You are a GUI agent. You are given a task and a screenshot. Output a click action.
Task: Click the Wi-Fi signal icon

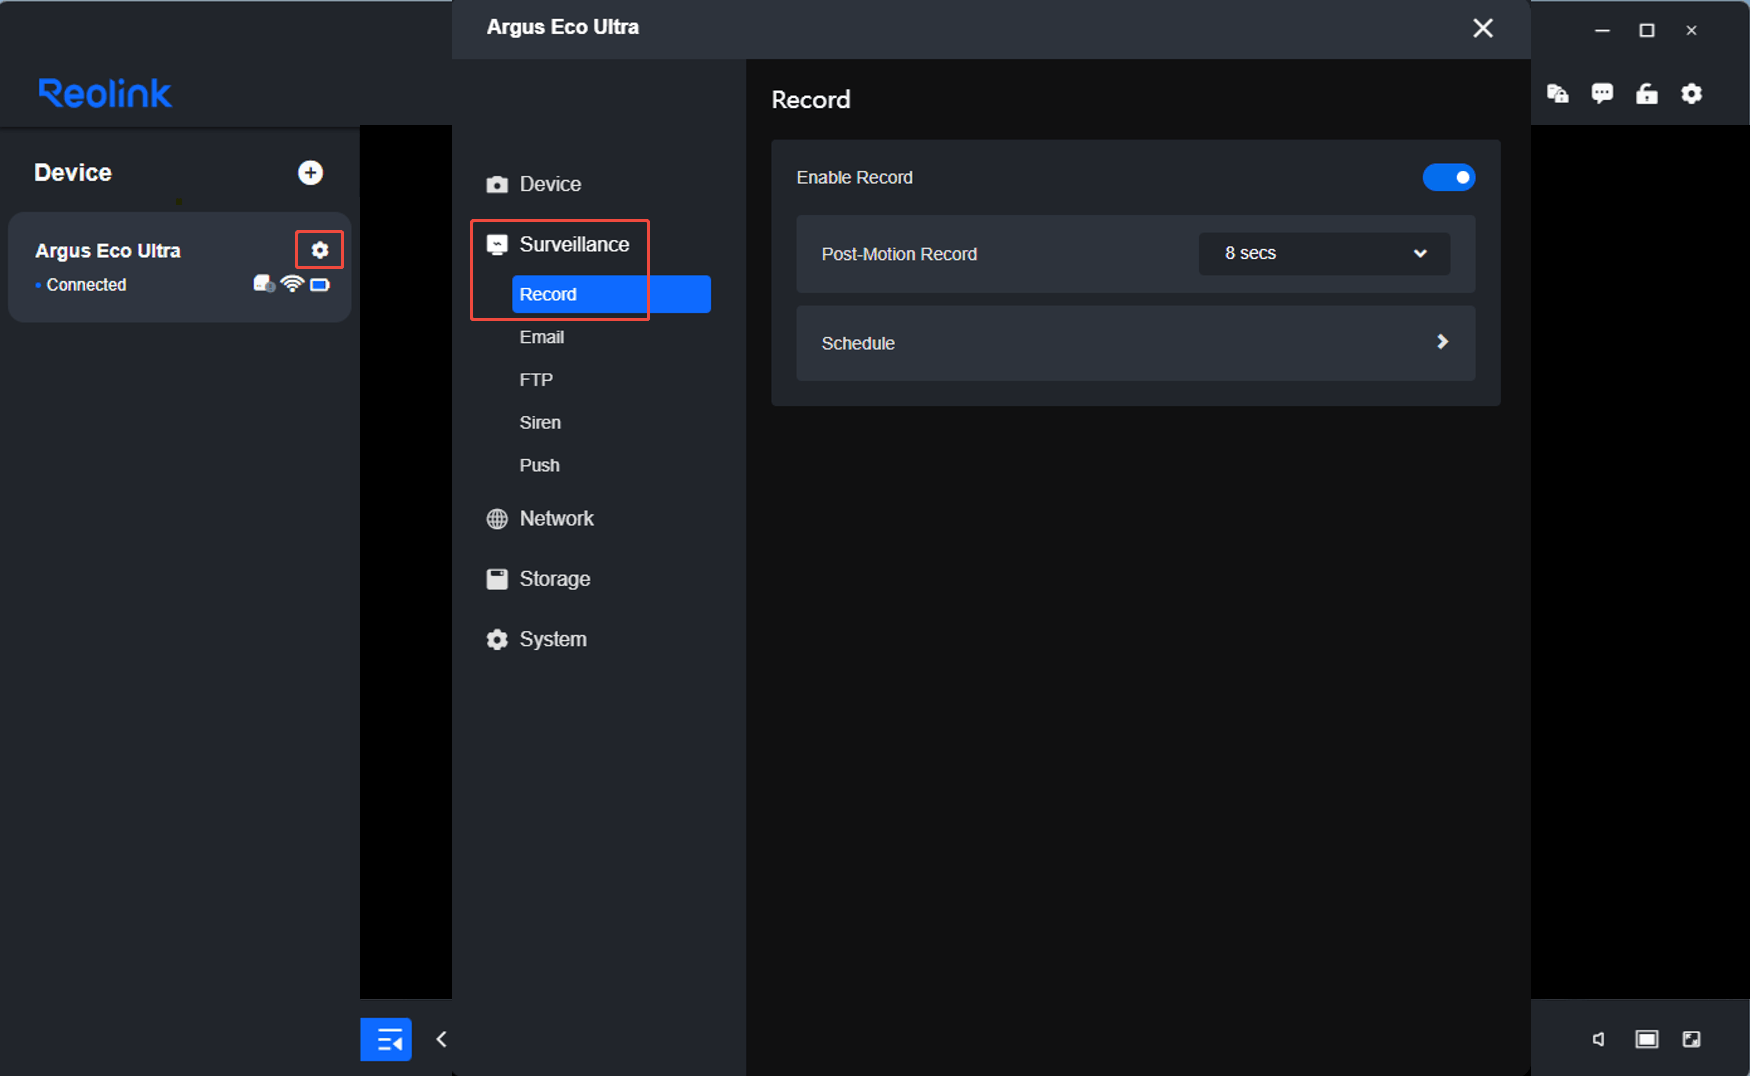[292, 284]
